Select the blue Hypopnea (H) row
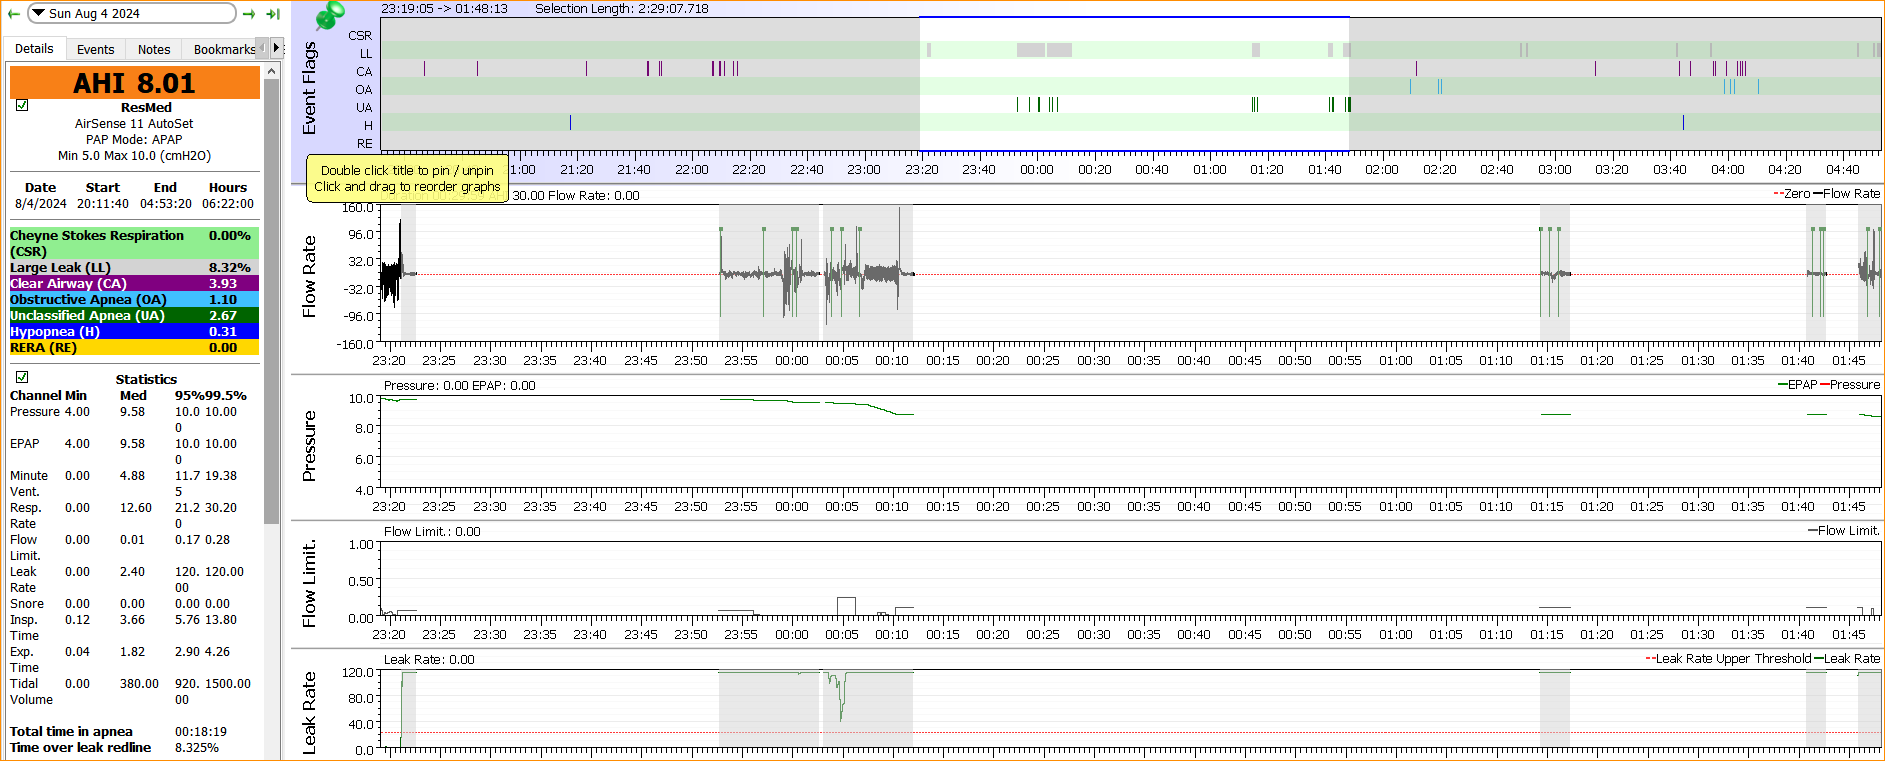Image resolution: width=1885 pixels, height=761 pixels. pos(134,331)
